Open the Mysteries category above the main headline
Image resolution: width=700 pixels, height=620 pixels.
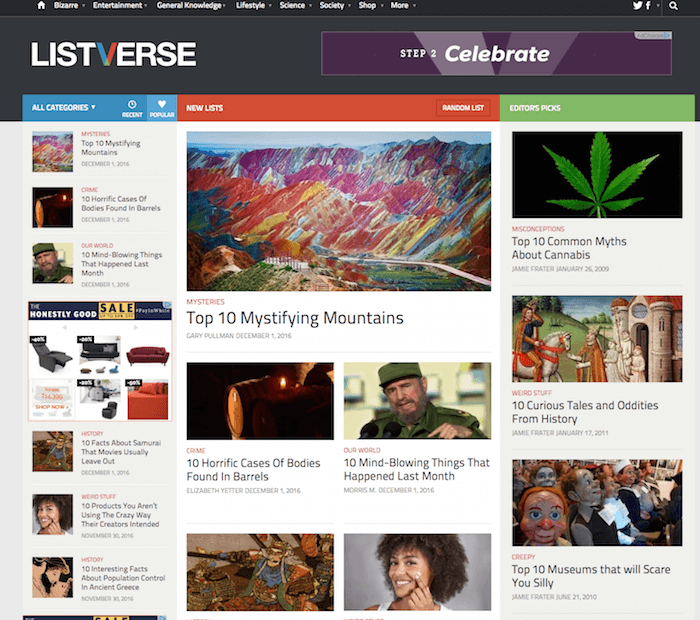tap(205, 302)
